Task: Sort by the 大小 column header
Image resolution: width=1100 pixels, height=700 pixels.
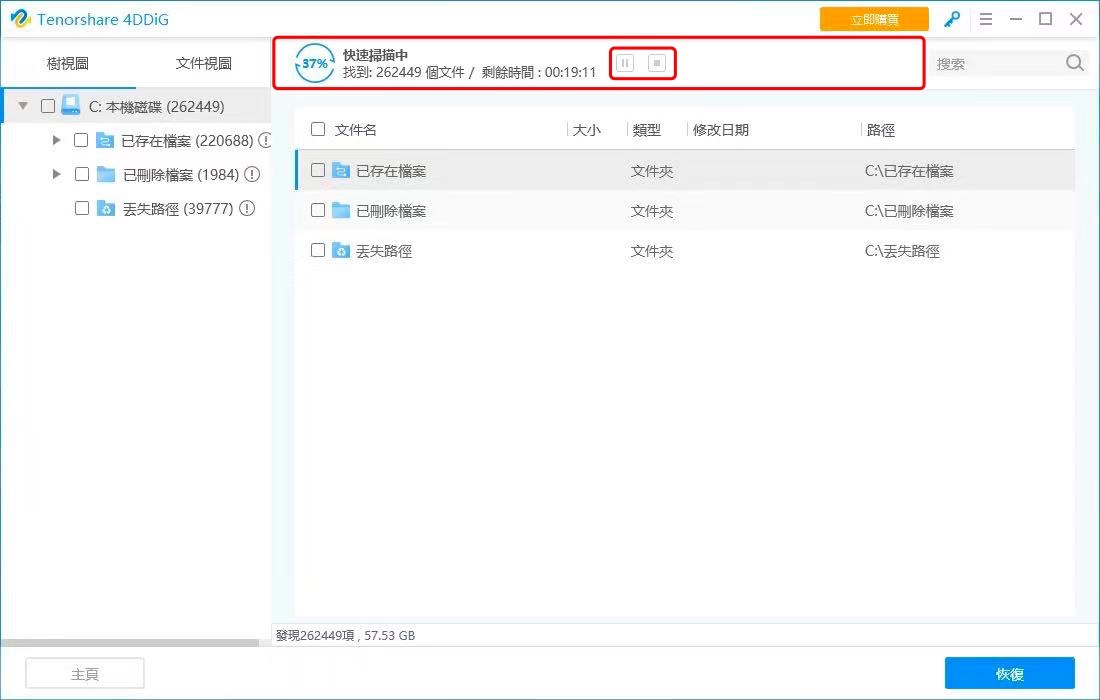Action: pyautogui.click(x=586, y=130)
